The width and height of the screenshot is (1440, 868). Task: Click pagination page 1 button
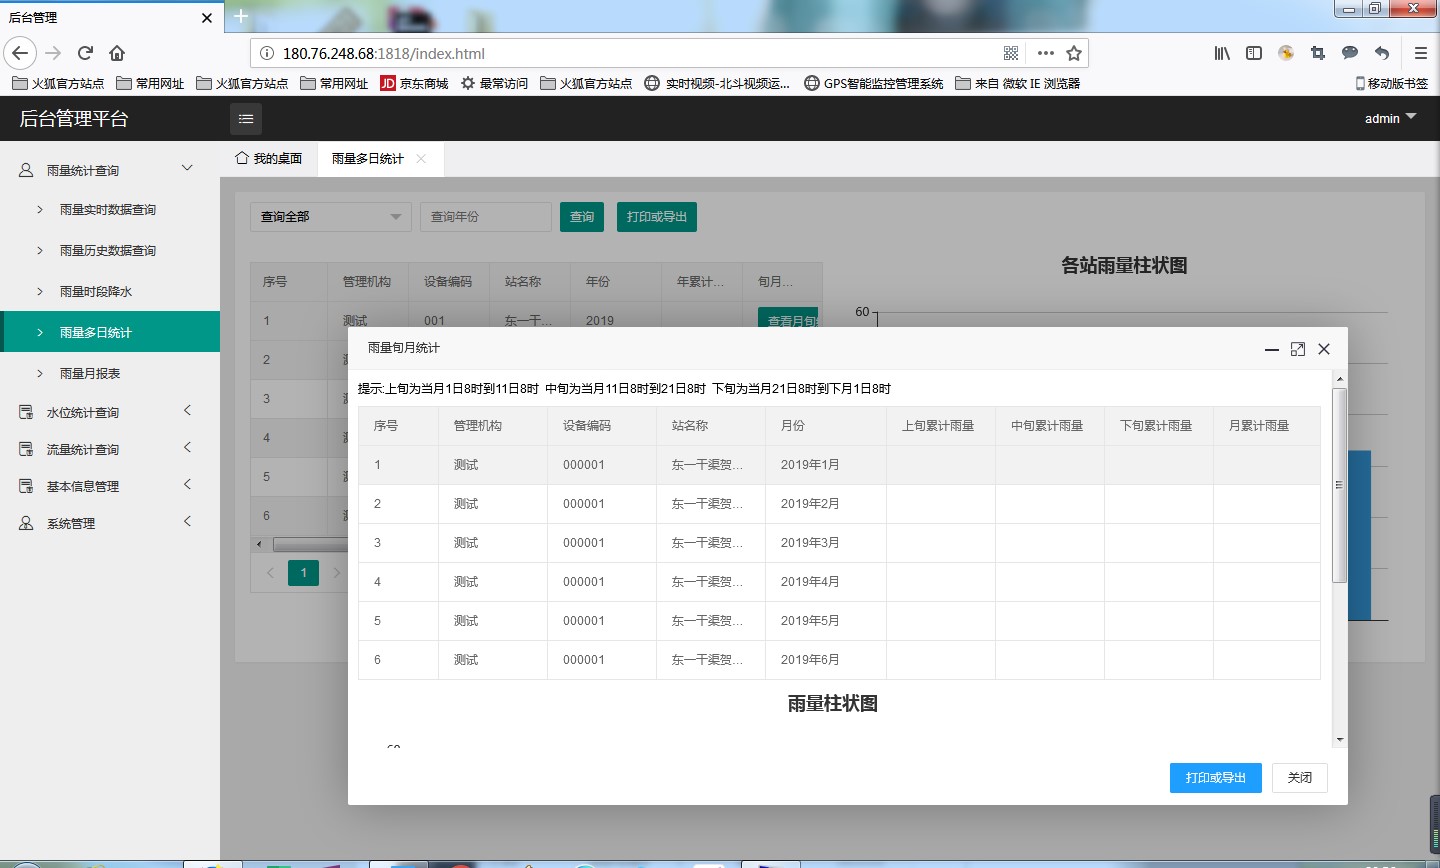[x=304, y=573]
